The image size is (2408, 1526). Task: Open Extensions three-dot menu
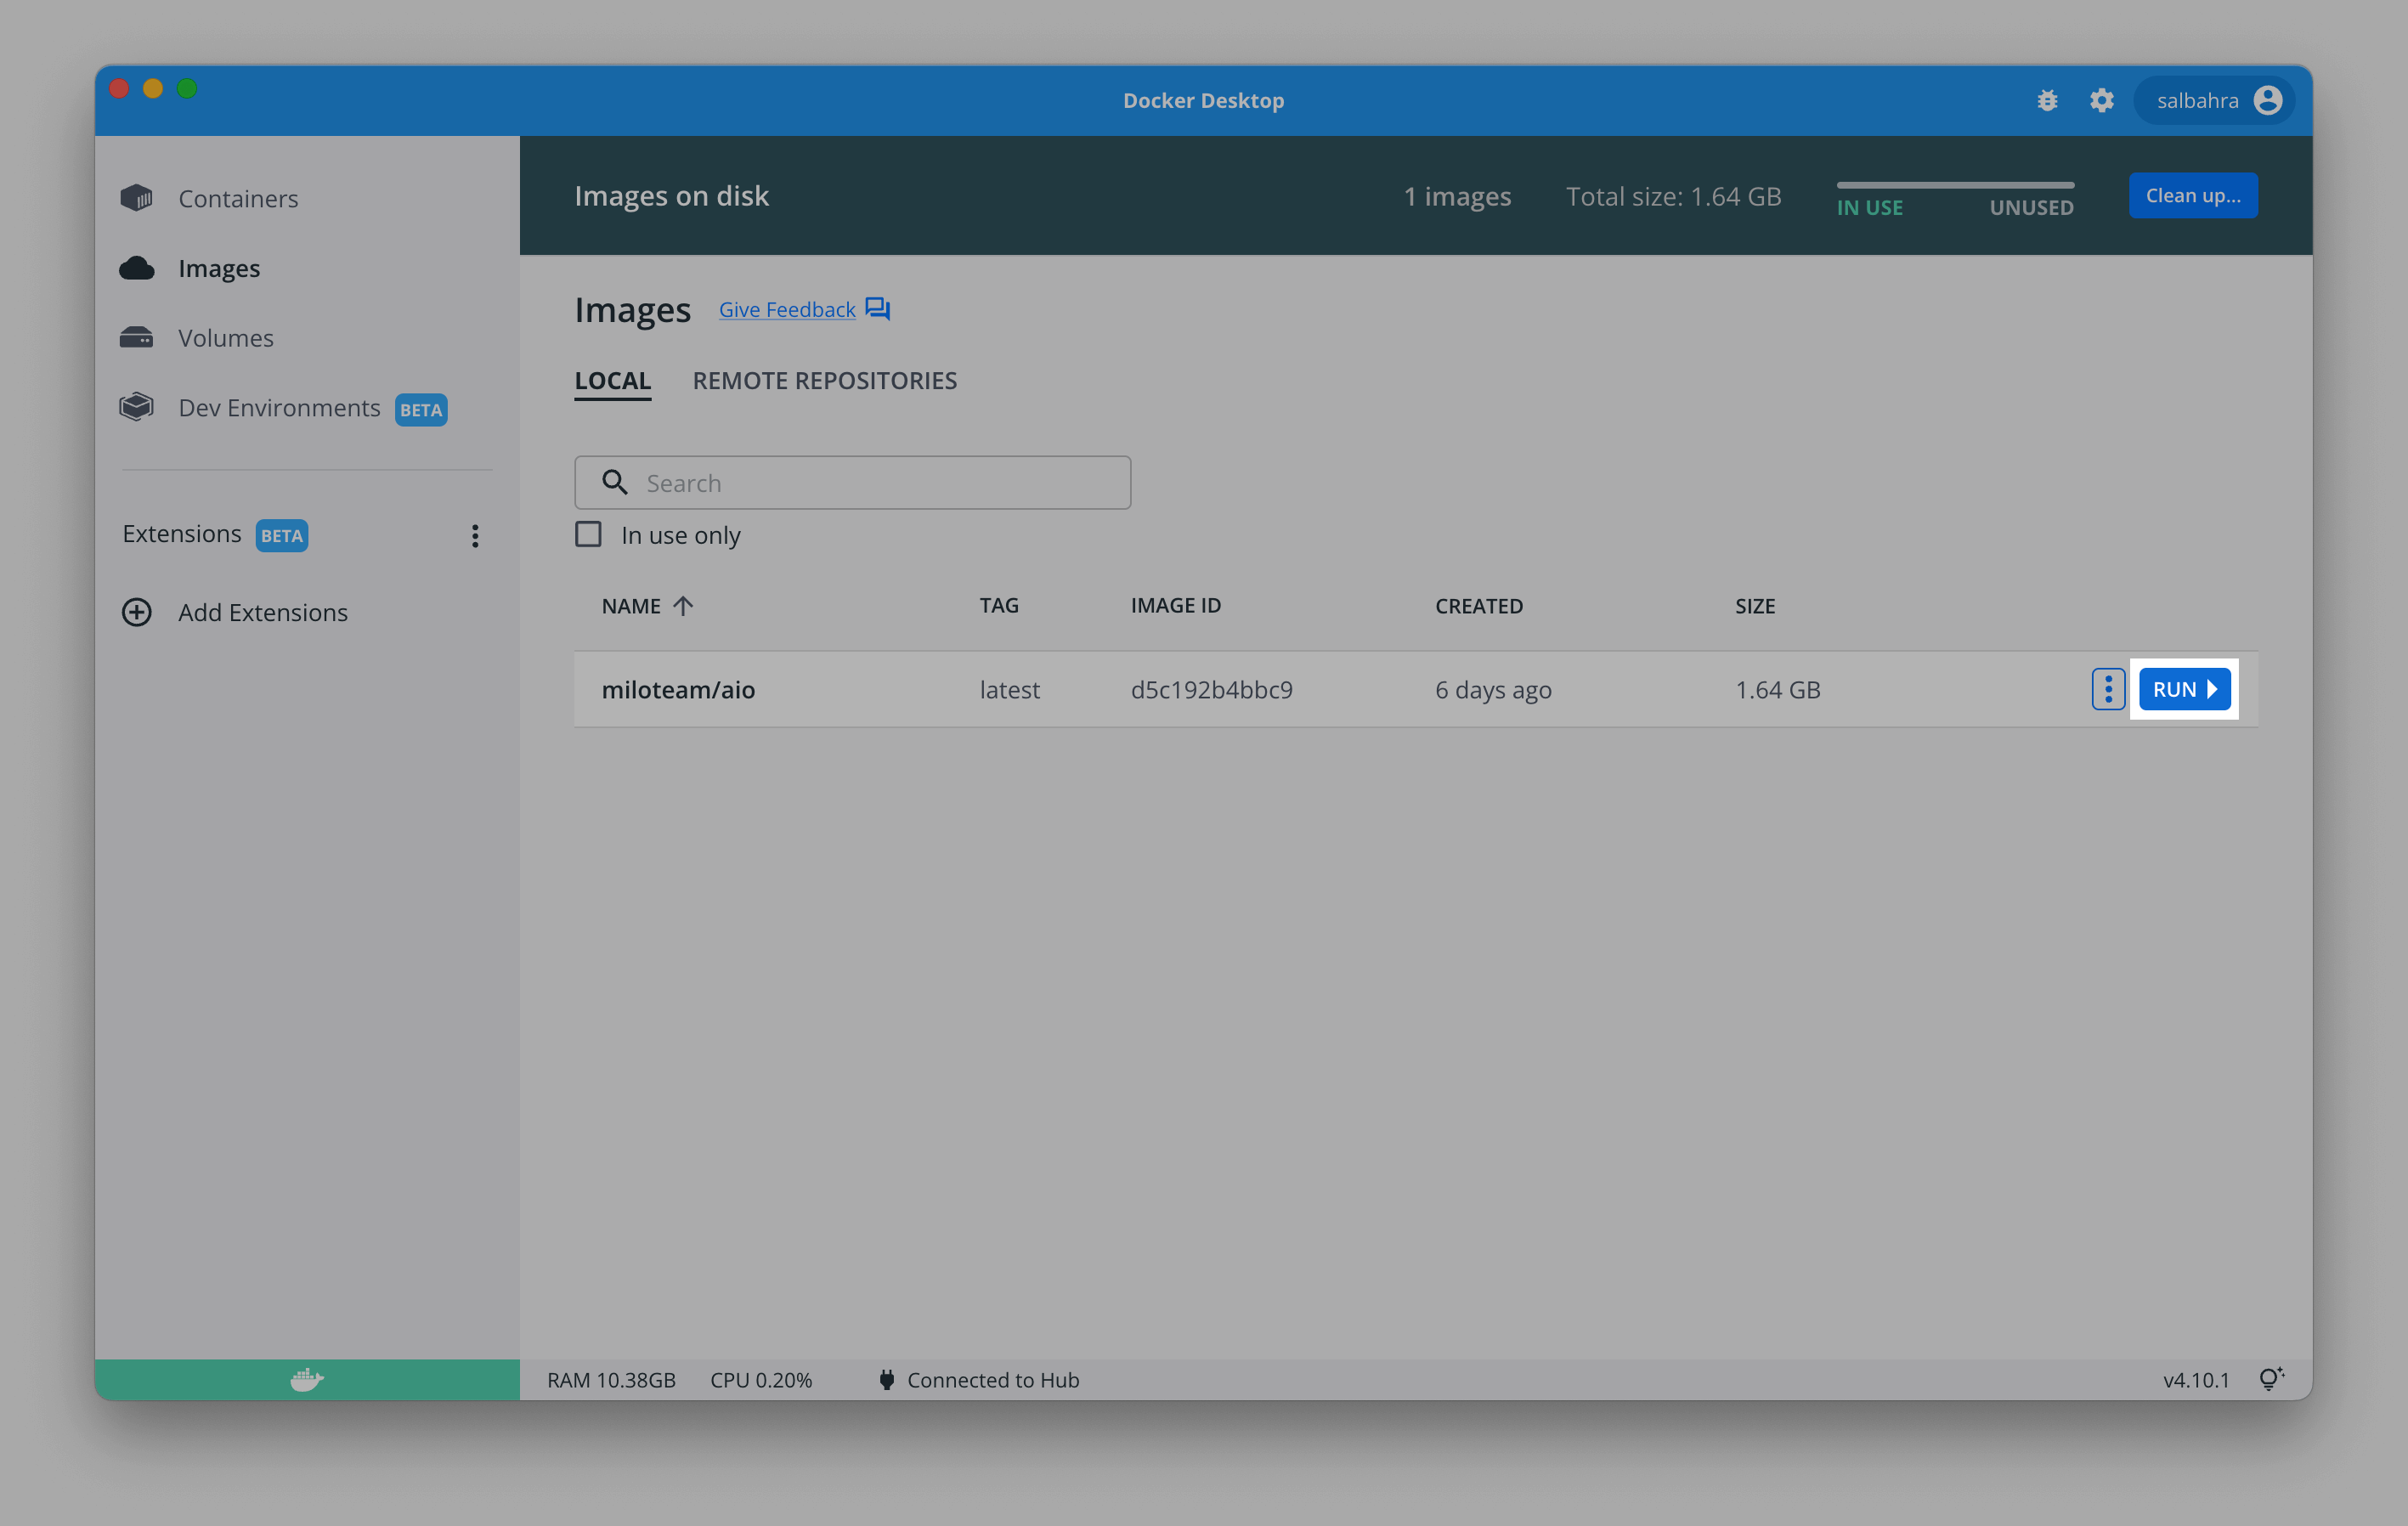tap(475, 536)
